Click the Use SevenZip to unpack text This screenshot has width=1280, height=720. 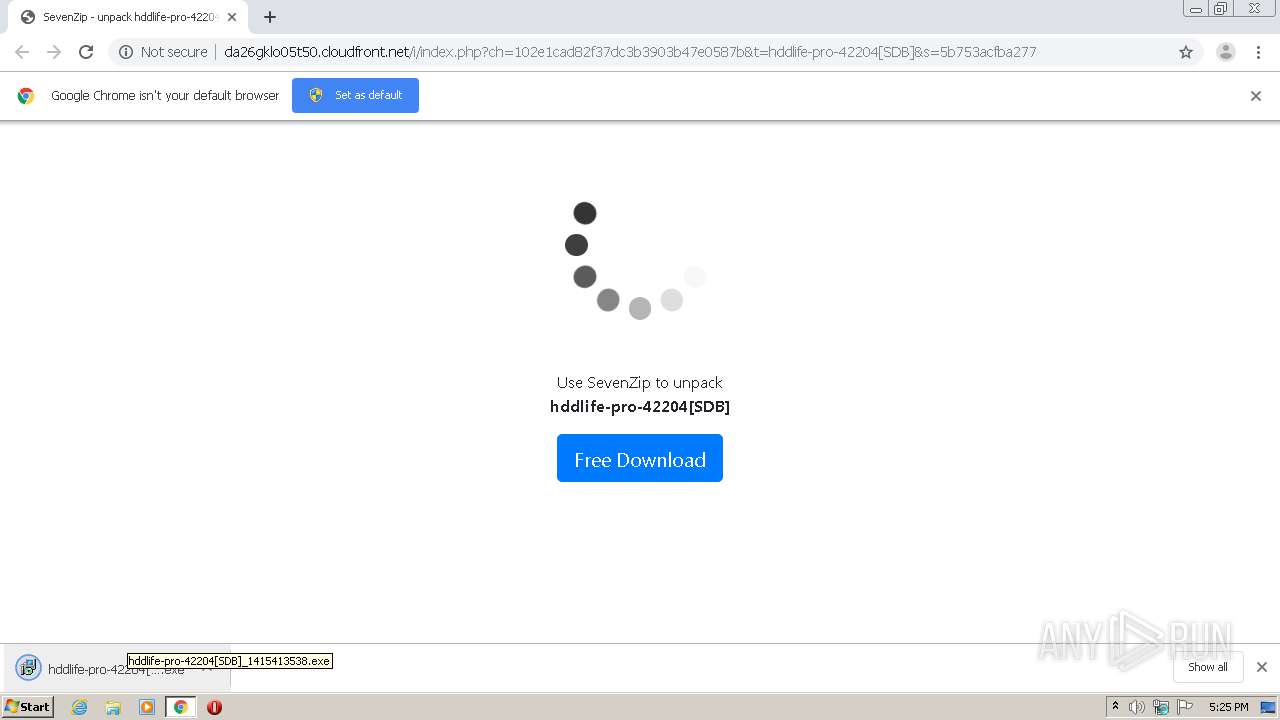[640, 382]
